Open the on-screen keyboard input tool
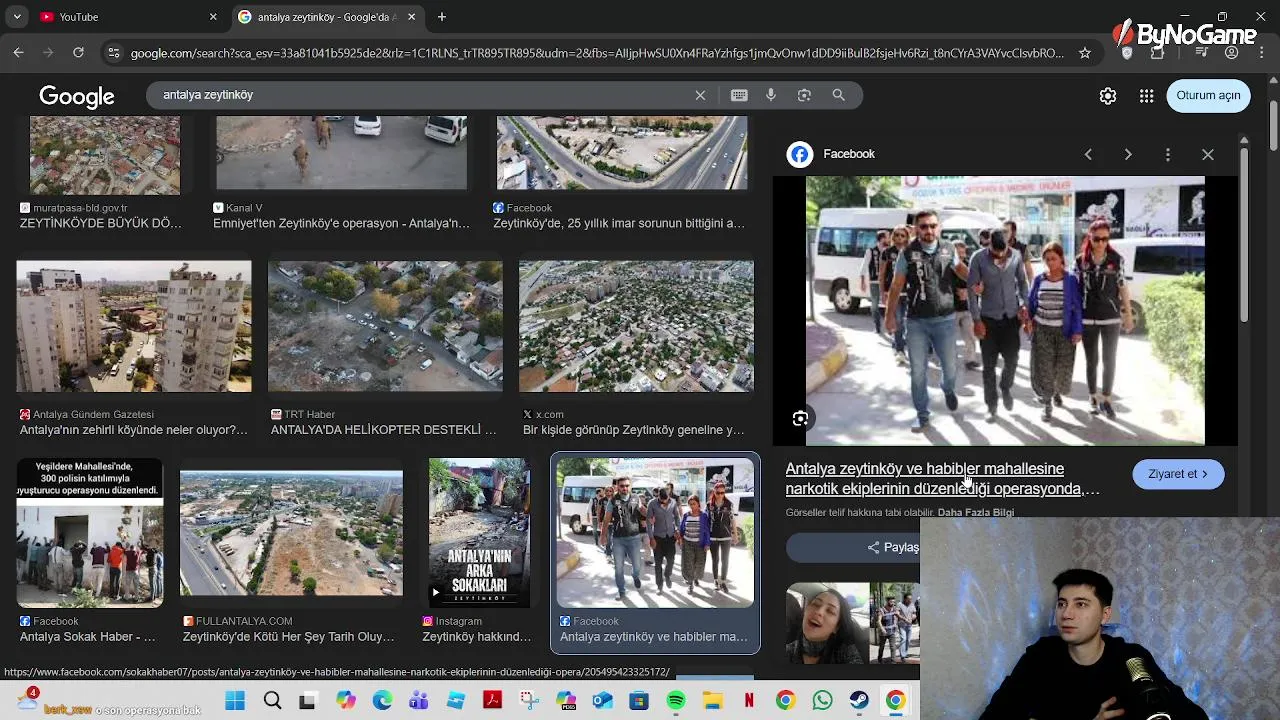Image resolution: width=1280 pixels, height=720 pixels. click(x=739, y=95)
